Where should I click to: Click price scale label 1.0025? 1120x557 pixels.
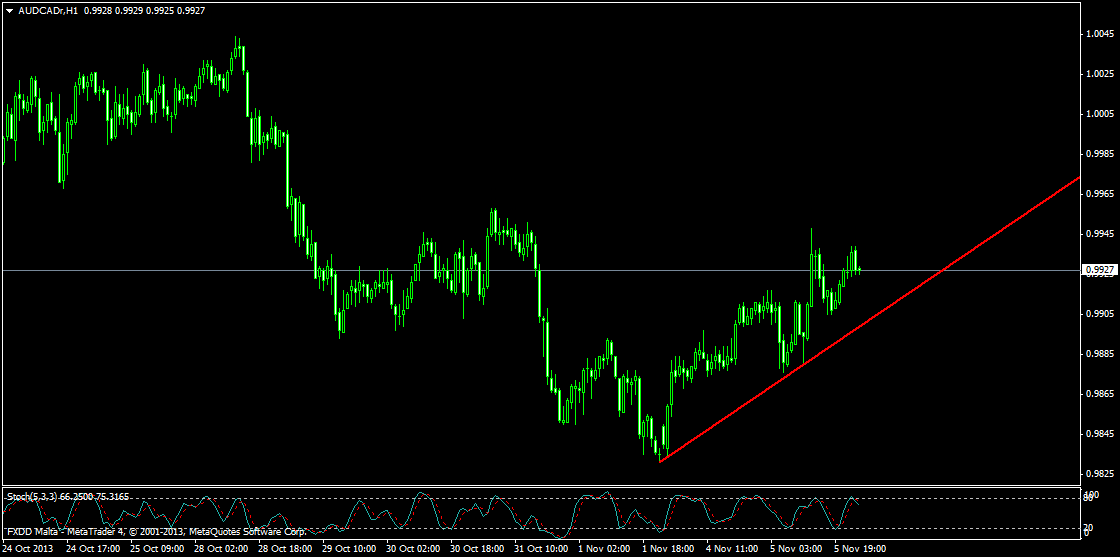pos(1099,74)
